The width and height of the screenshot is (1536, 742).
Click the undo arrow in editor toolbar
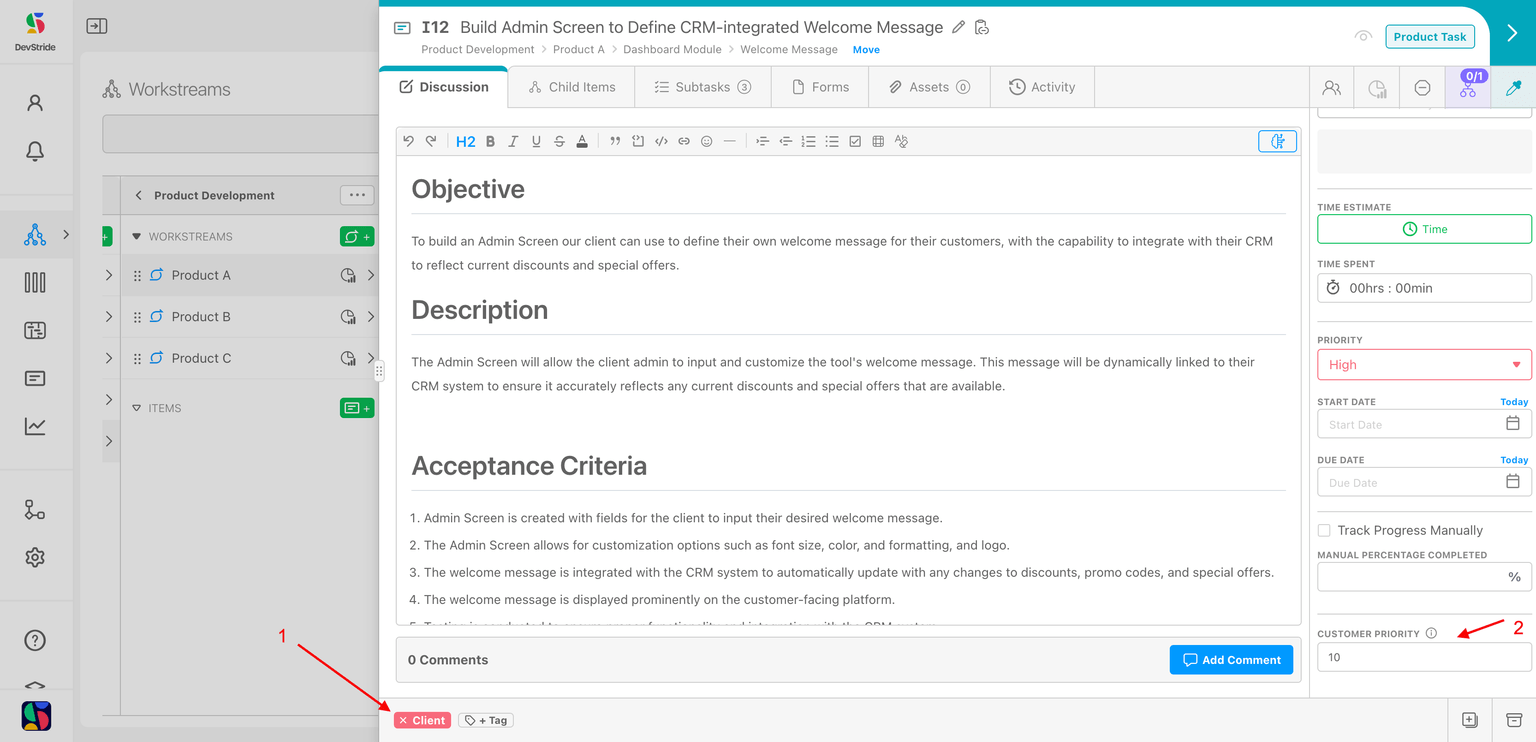coord(408,142)
